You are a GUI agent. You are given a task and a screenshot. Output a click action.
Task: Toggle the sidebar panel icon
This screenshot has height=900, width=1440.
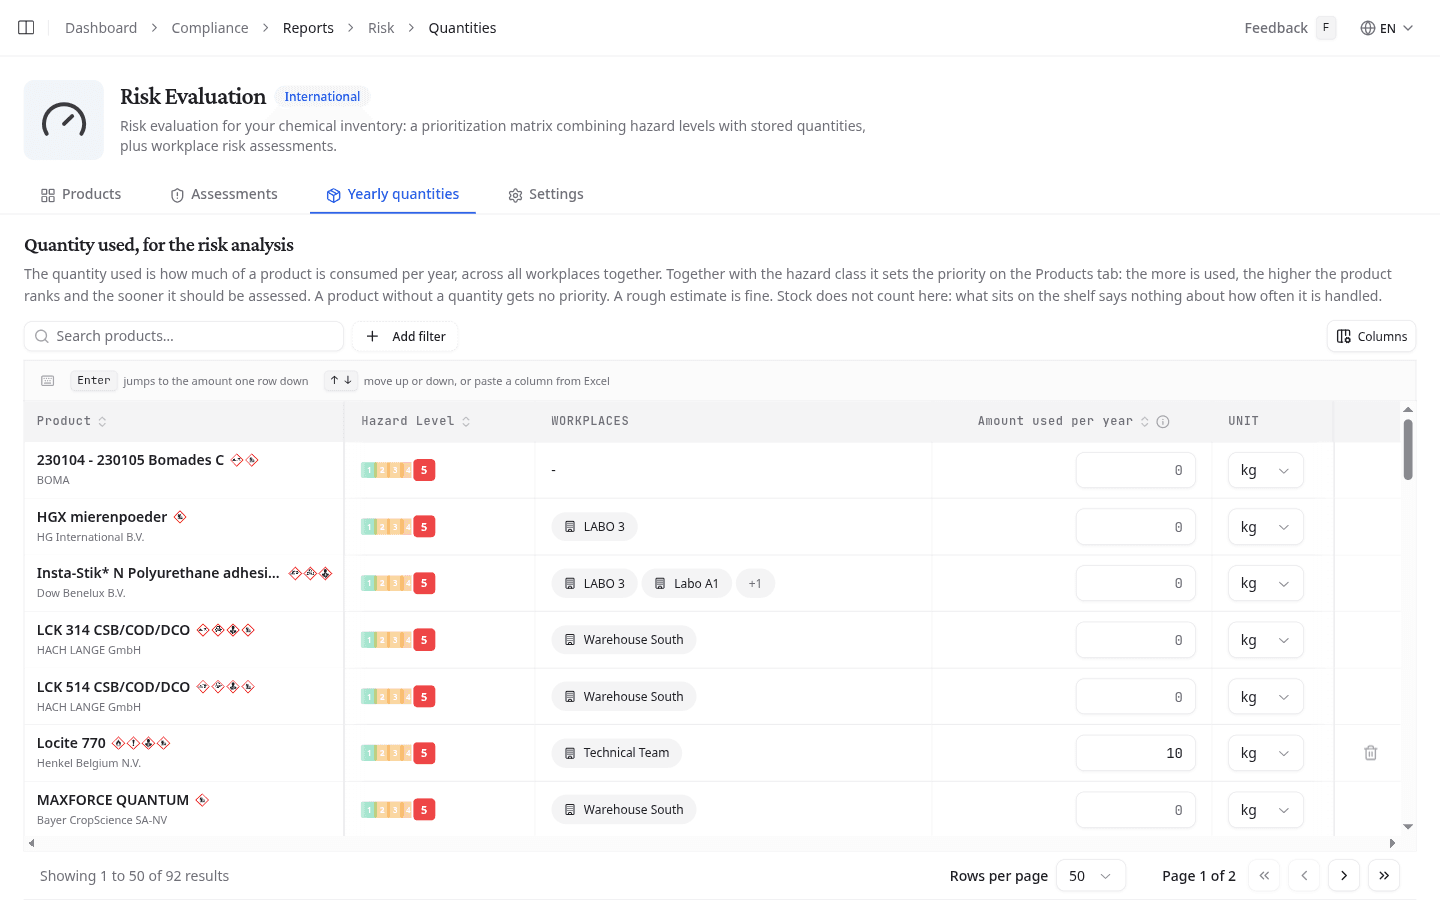[26, 28]
